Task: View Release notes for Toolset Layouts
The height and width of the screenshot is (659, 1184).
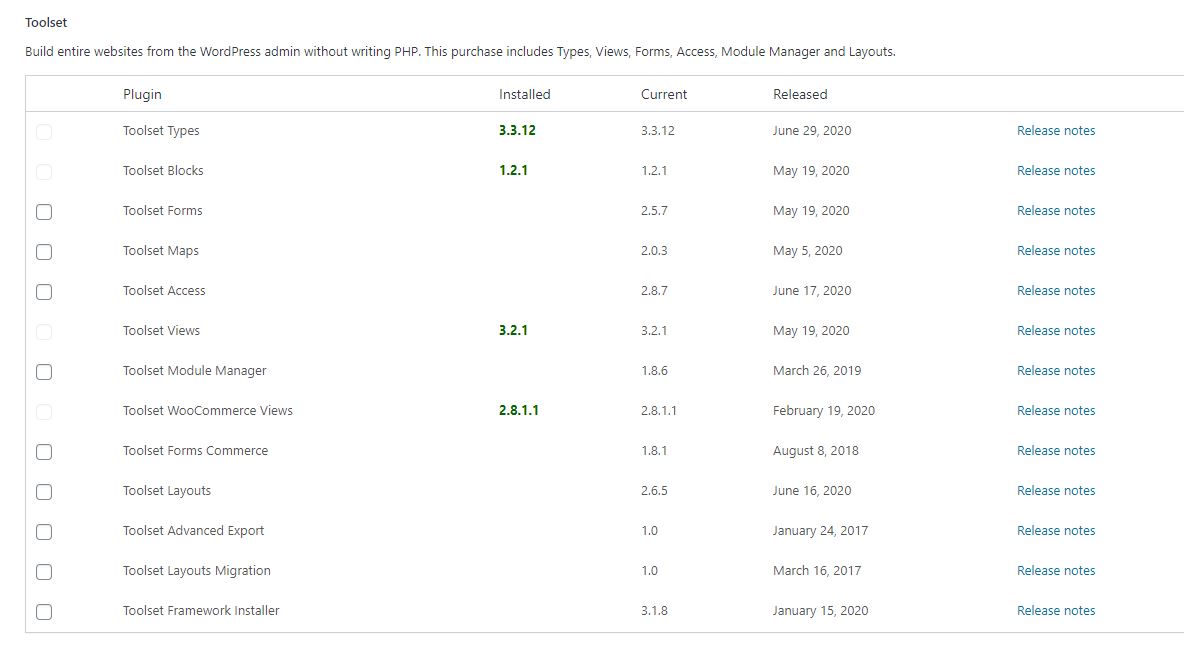Action: pyautogui.click(x=1055, y=491)
